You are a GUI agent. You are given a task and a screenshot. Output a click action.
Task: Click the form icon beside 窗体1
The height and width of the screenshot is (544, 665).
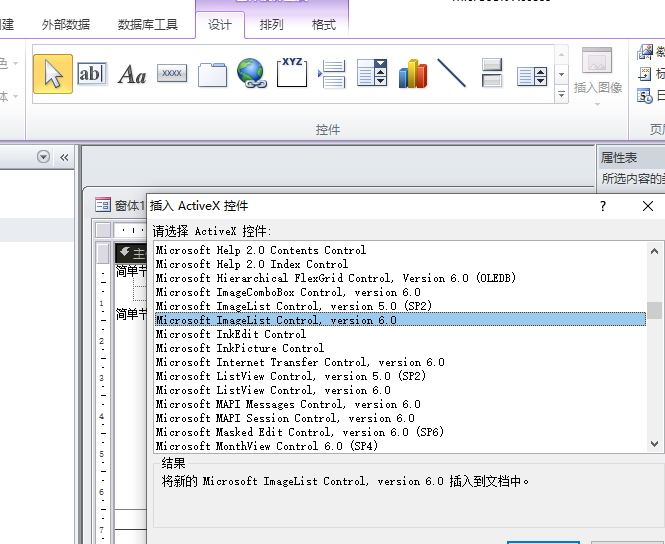pos(103,205)
